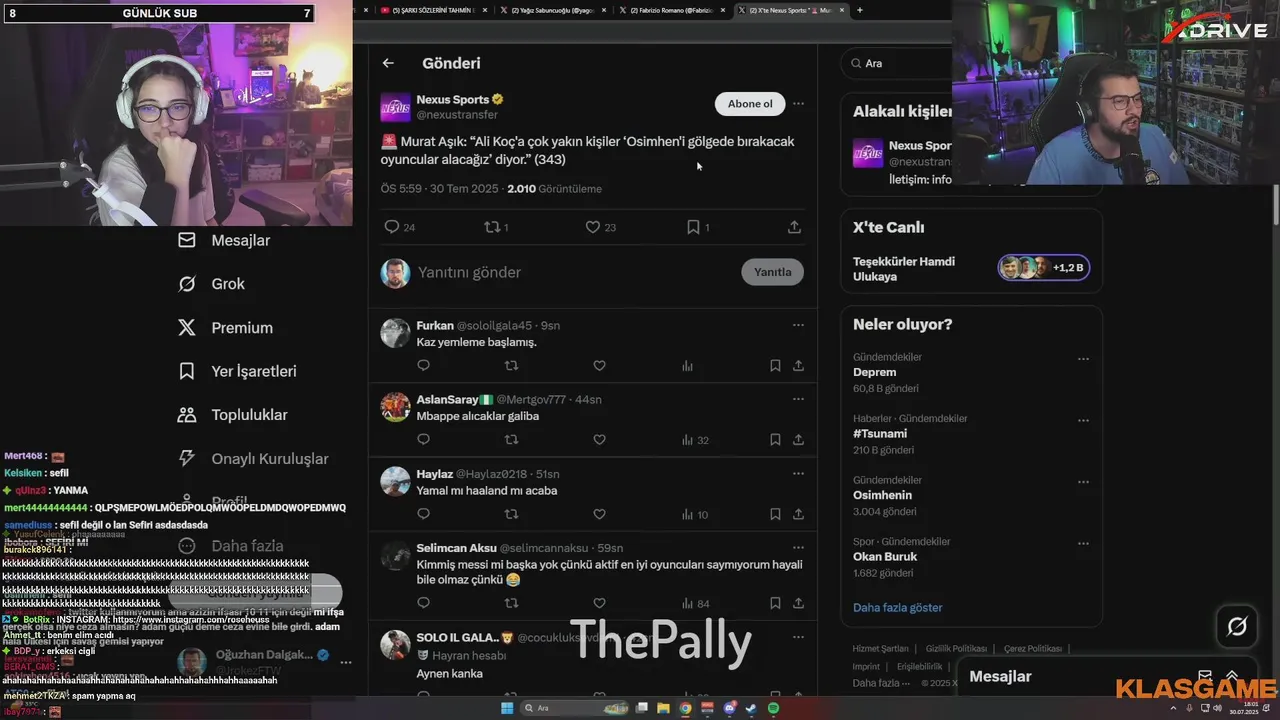The height and width of the screenshot is (720, 1280).
Task: Open the @nexustransfer profile handle
Action: coord(456,115)
